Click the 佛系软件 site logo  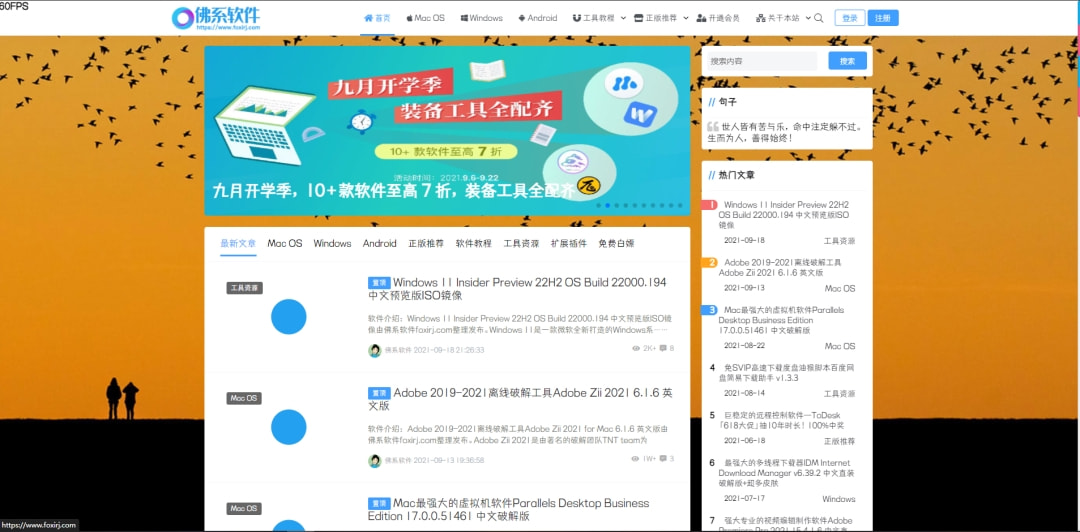tap(216, 18)
